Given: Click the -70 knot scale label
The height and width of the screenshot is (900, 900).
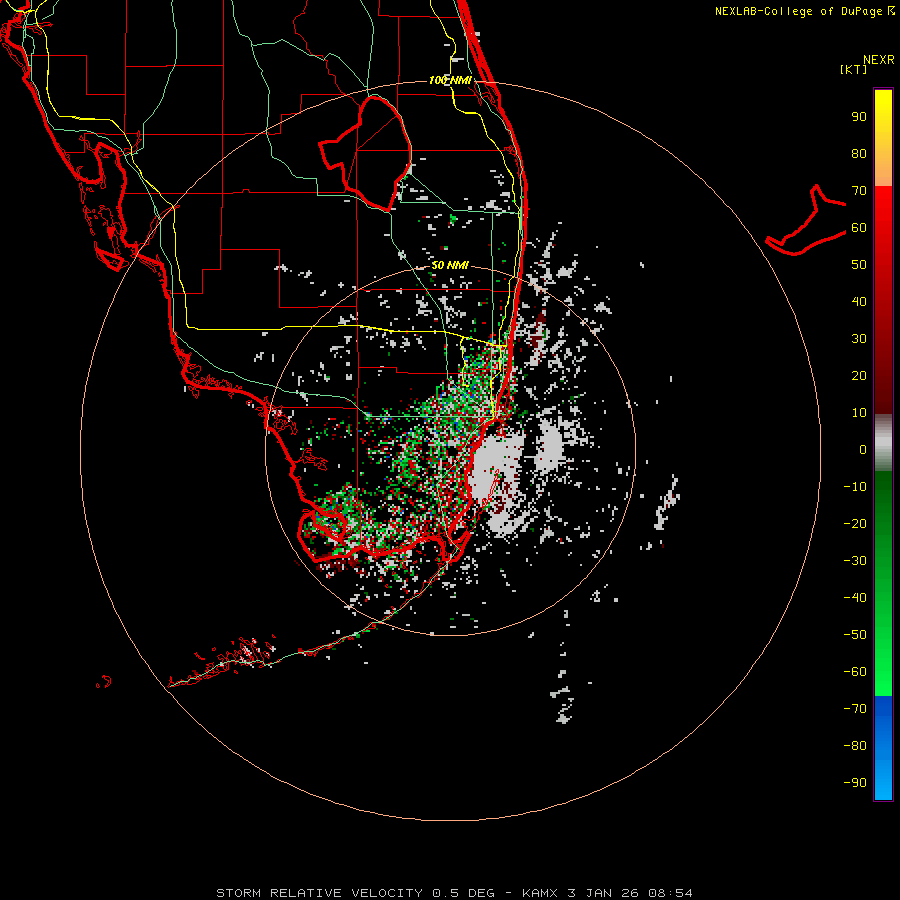Looking at the screenshot, I should [855, 709].
